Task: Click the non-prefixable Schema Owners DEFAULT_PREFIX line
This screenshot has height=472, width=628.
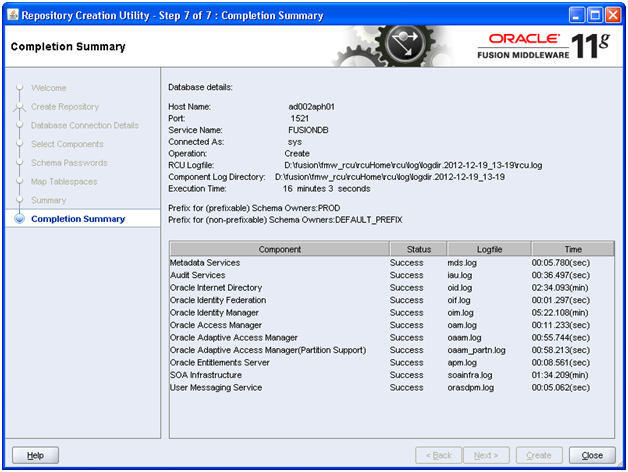Action: (x=285, y=220)
